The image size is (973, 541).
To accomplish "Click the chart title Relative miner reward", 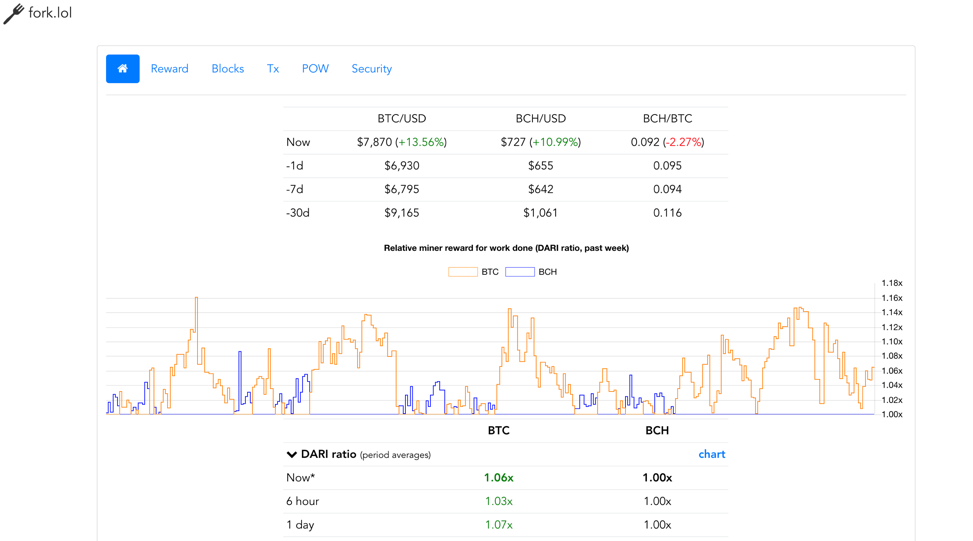I will (x=506, y=248).
